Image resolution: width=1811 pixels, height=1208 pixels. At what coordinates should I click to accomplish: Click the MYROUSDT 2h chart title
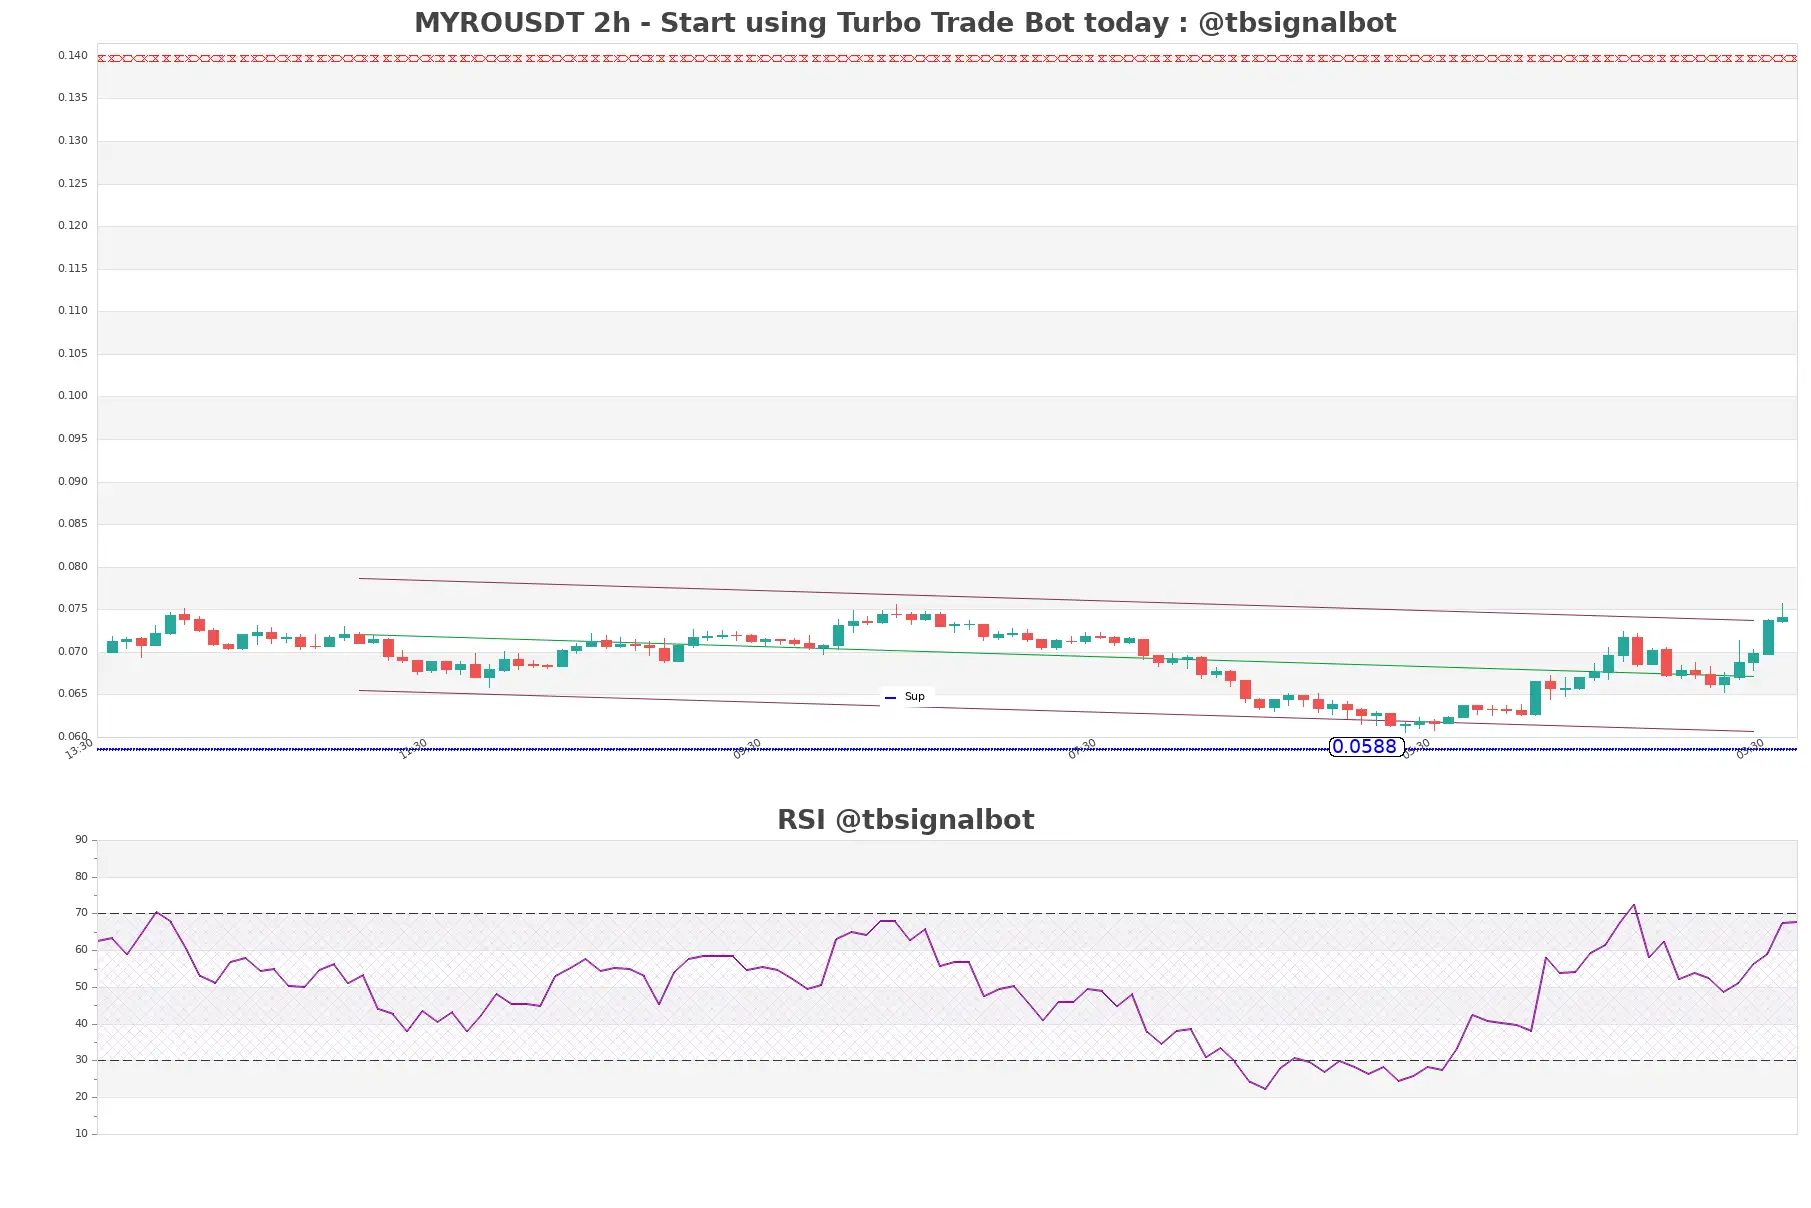905,23
